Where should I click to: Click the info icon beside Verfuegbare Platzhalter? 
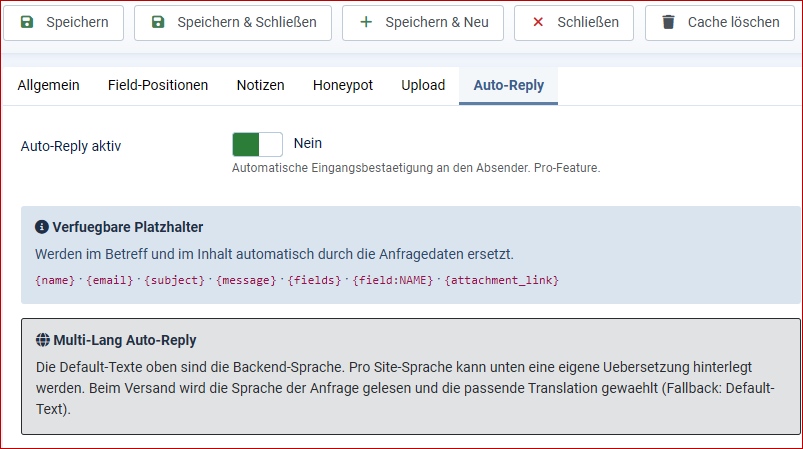41,227
